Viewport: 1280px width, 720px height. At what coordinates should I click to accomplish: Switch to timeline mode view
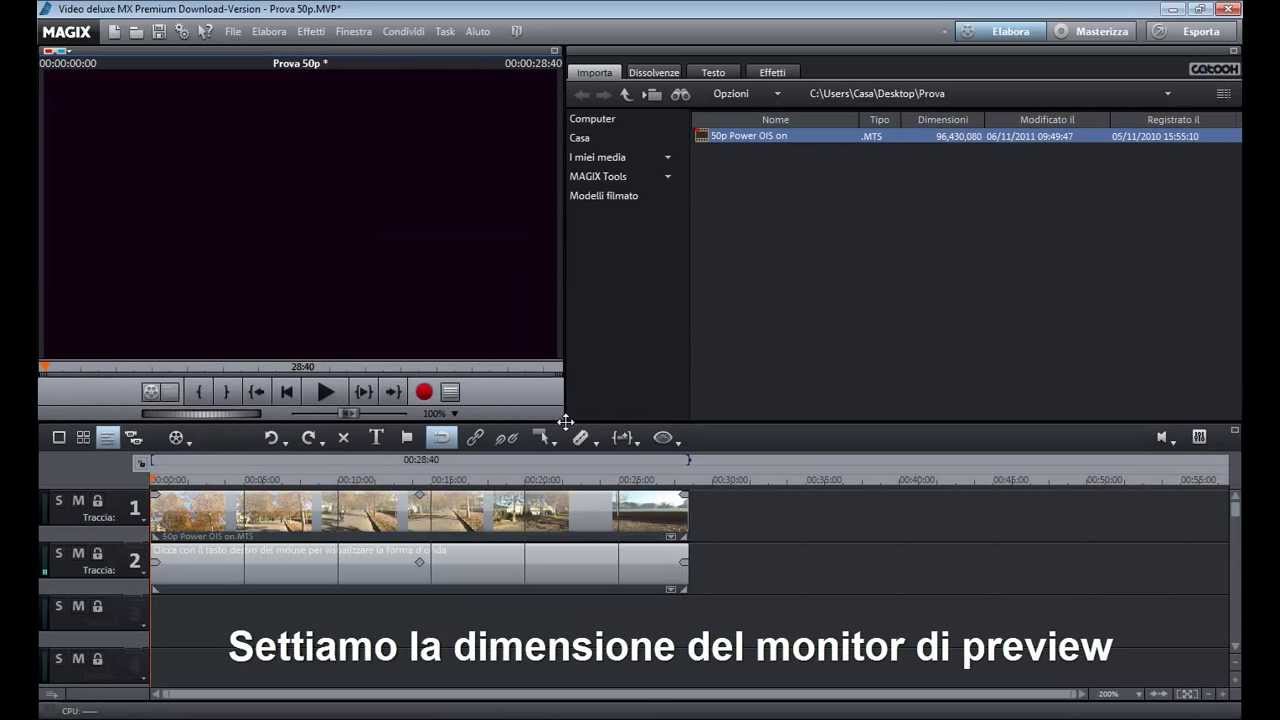(107, 437)
